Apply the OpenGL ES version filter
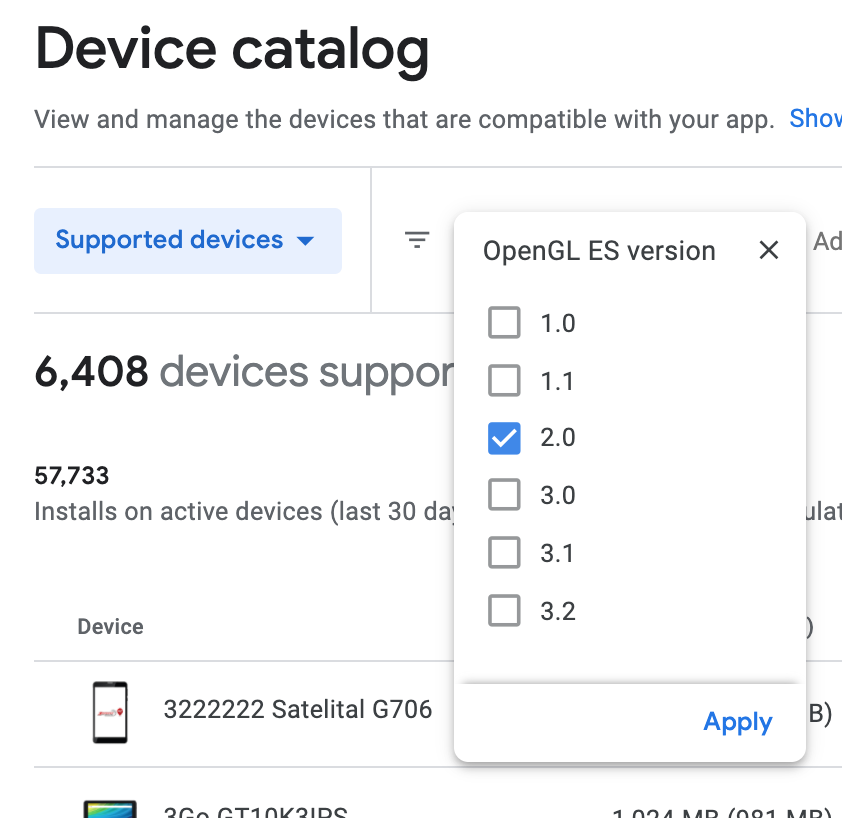 point(737,722)
